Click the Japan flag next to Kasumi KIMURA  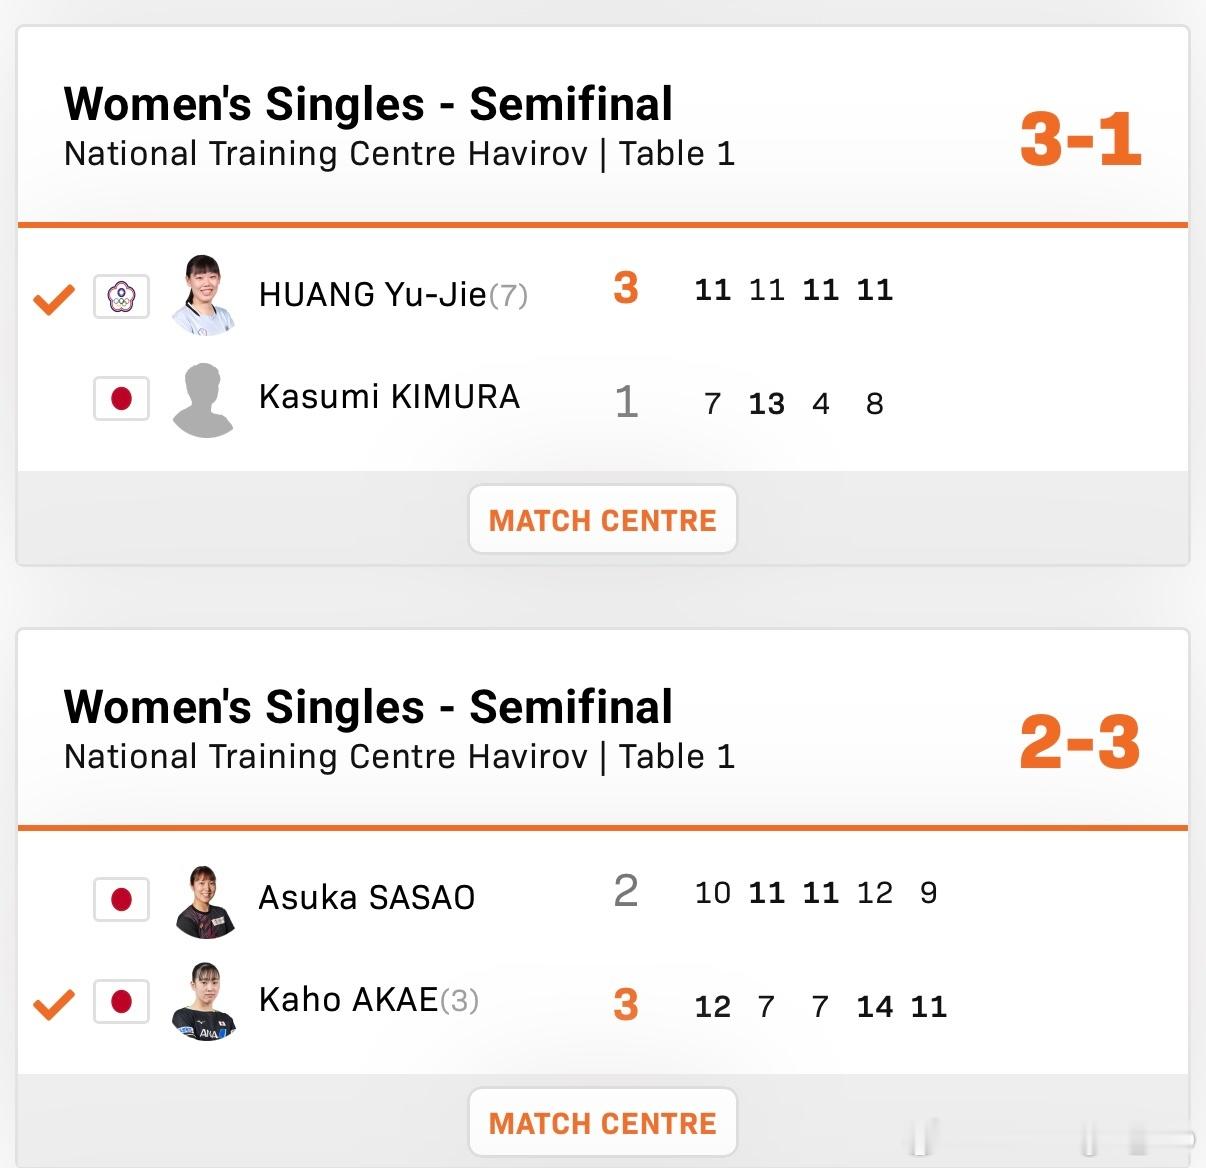(121, 399)
